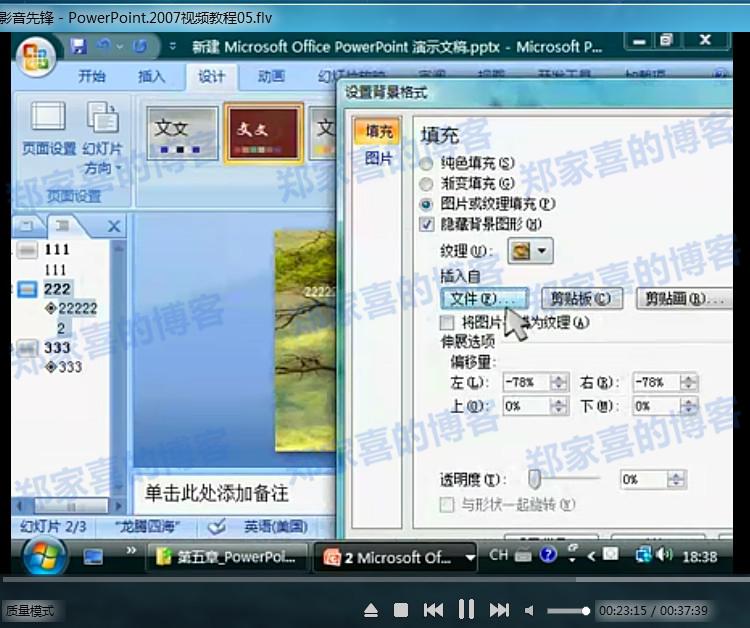Open the quick access toolbar customize arrow
The height and width of the screenshot is (628, 750).
click(x=173, y=46)
